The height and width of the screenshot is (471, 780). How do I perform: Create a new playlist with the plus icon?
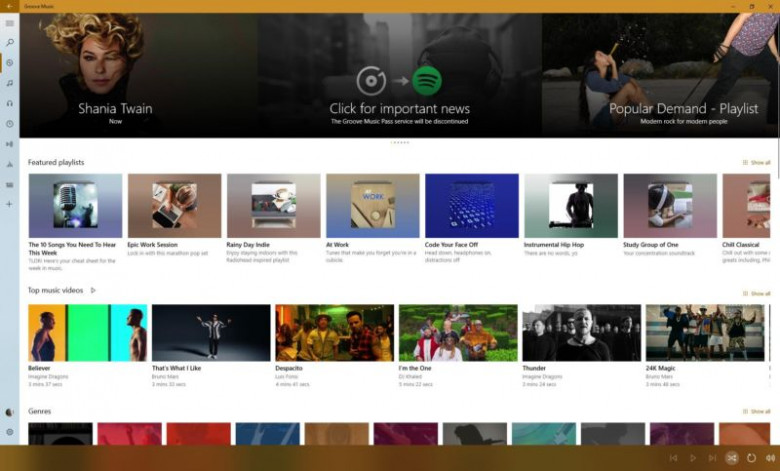[10, 204]
